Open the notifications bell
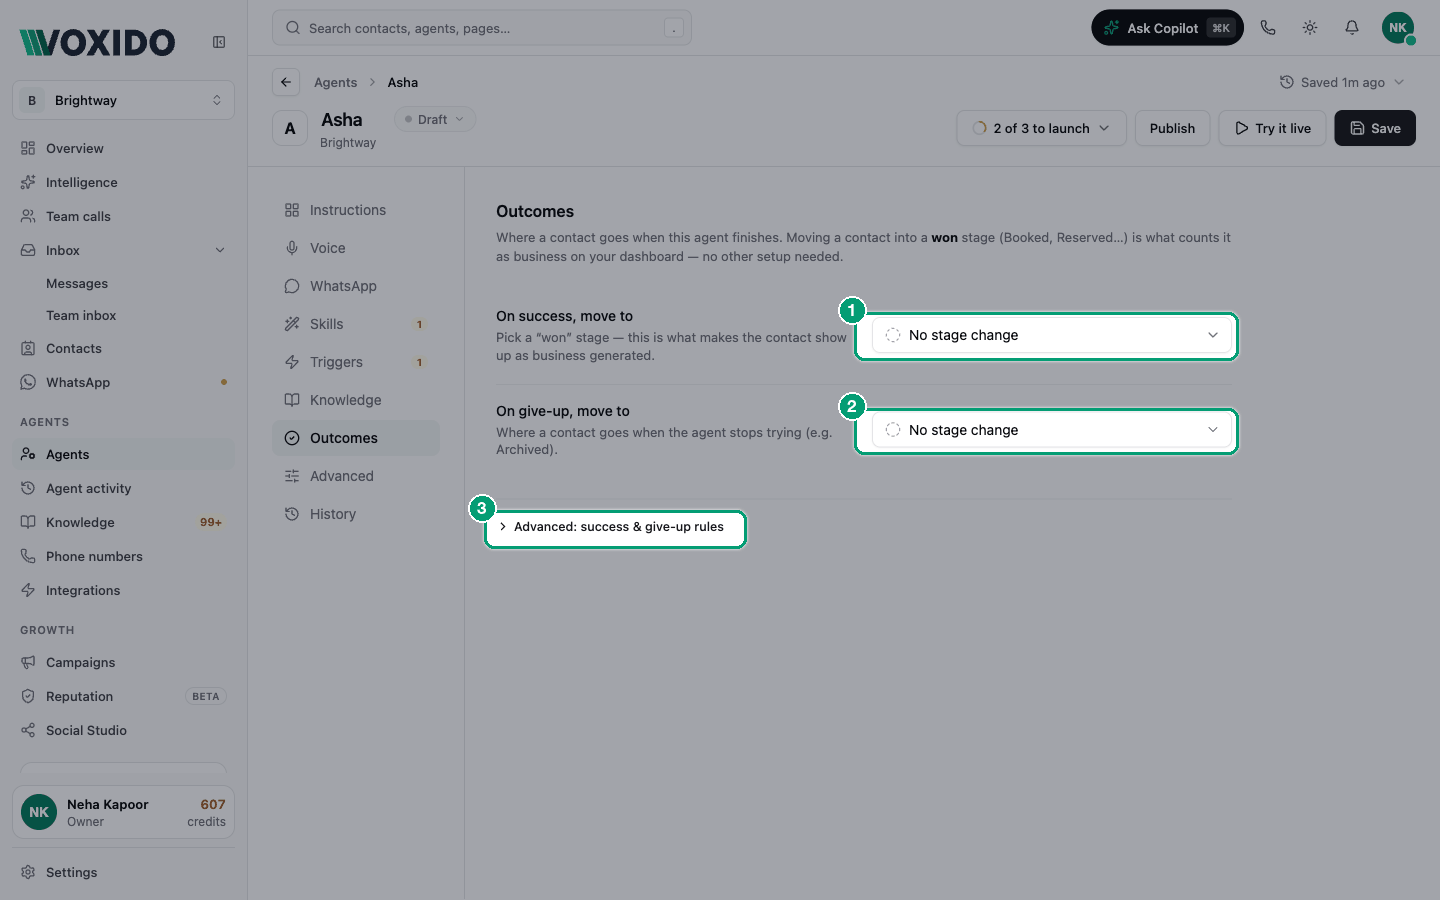 pyautogui.click(x=1352, y=28)
